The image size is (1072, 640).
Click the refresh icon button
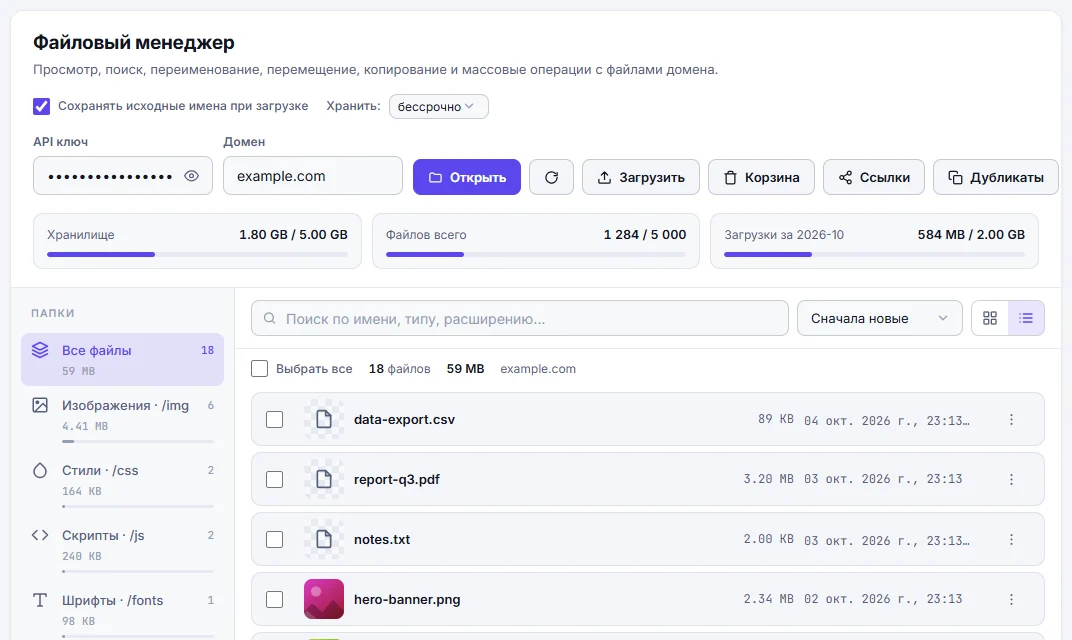pyautogui.click(x=551, y=177)
